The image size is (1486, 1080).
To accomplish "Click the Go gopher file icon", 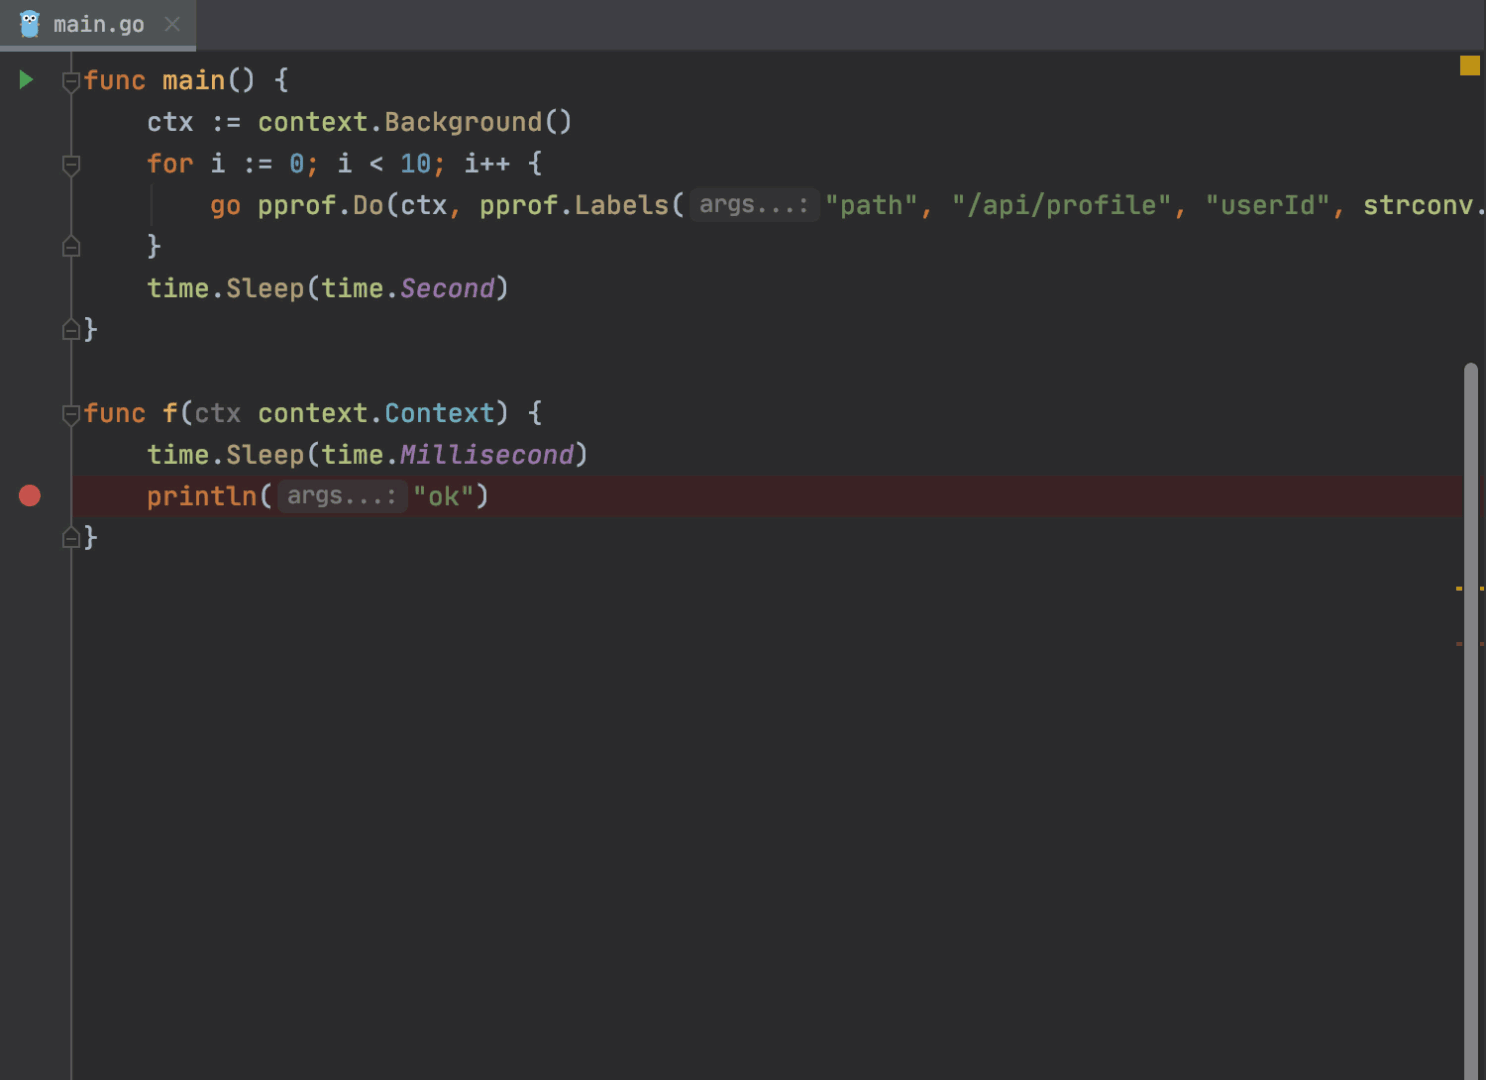I will 30,24.
